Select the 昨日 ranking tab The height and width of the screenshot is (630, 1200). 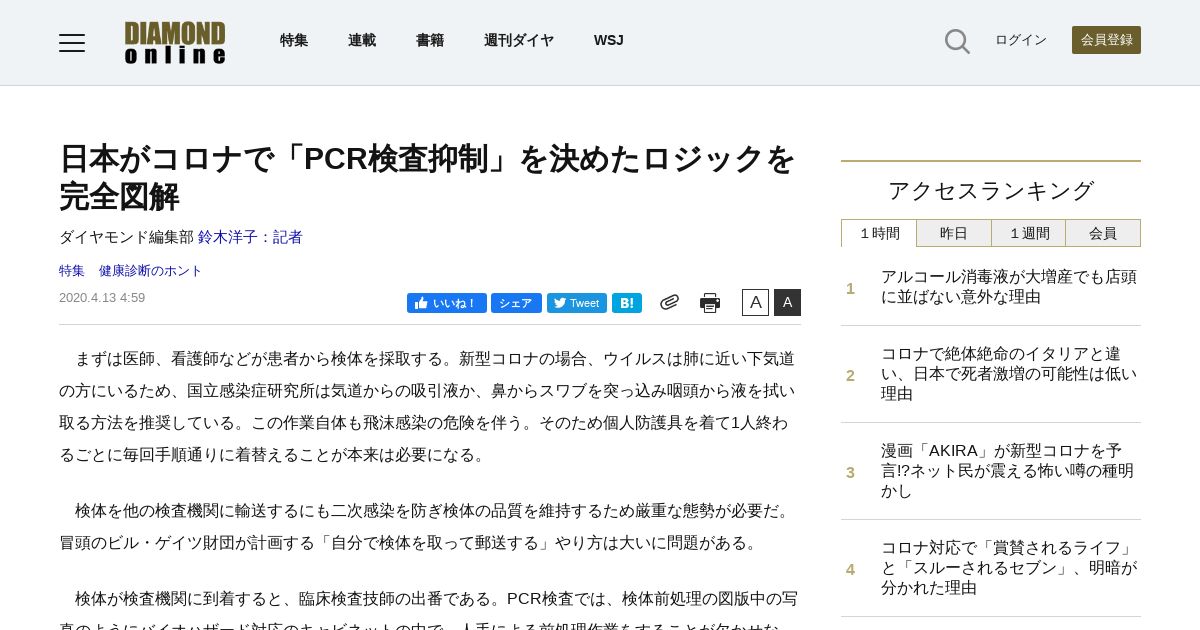pos(954,233)
